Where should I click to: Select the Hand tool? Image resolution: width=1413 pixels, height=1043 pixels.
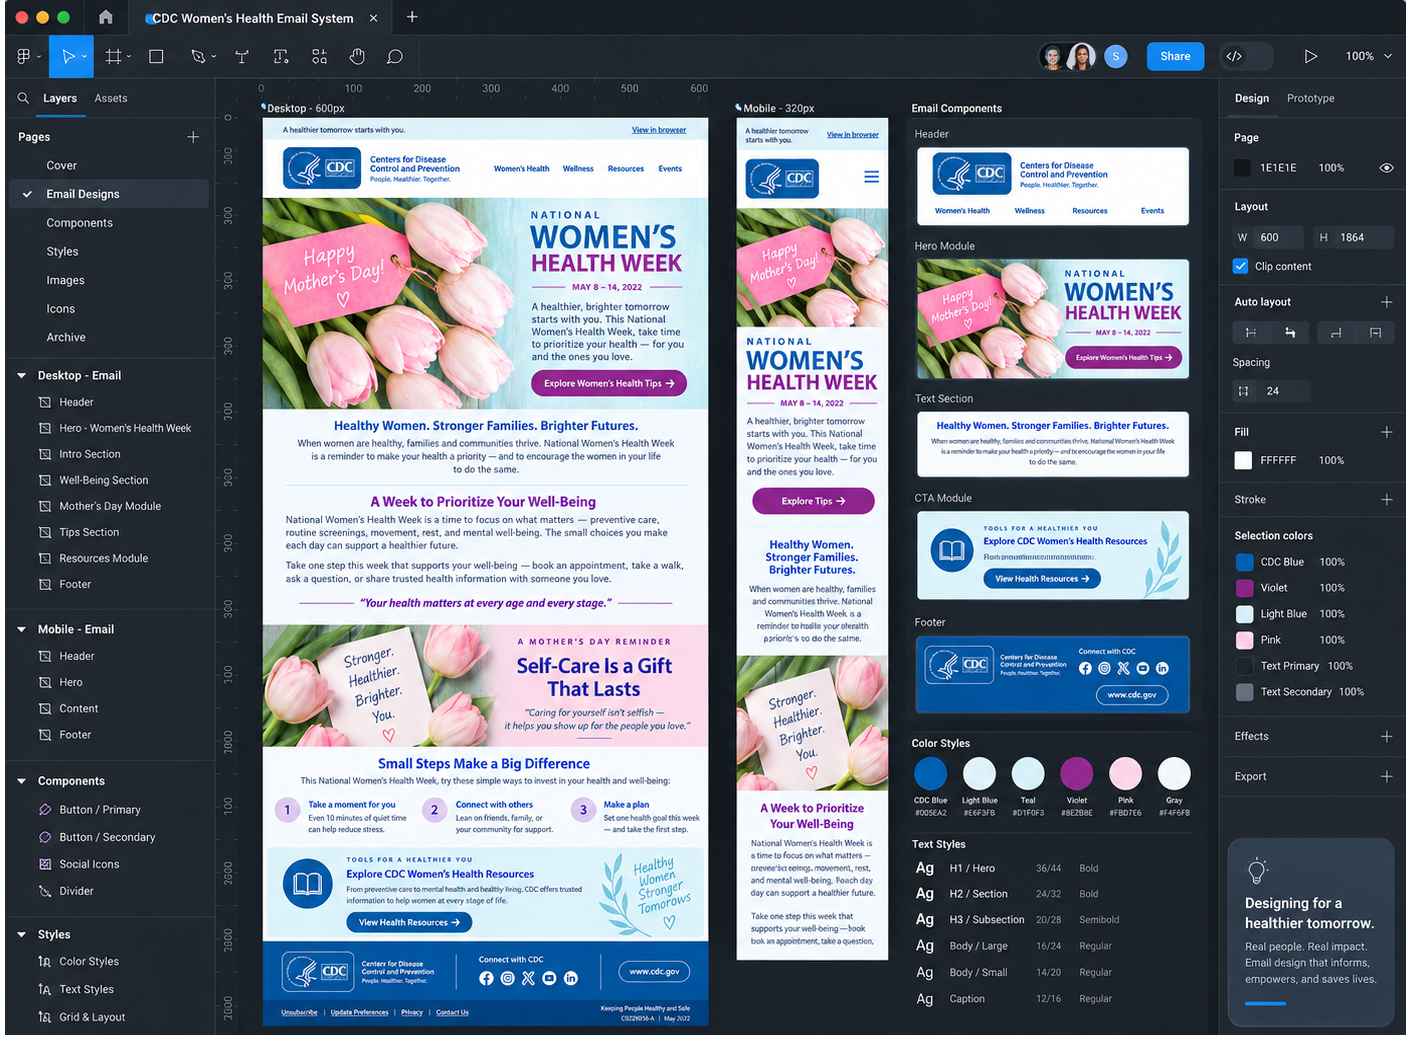tap(357, 57)
